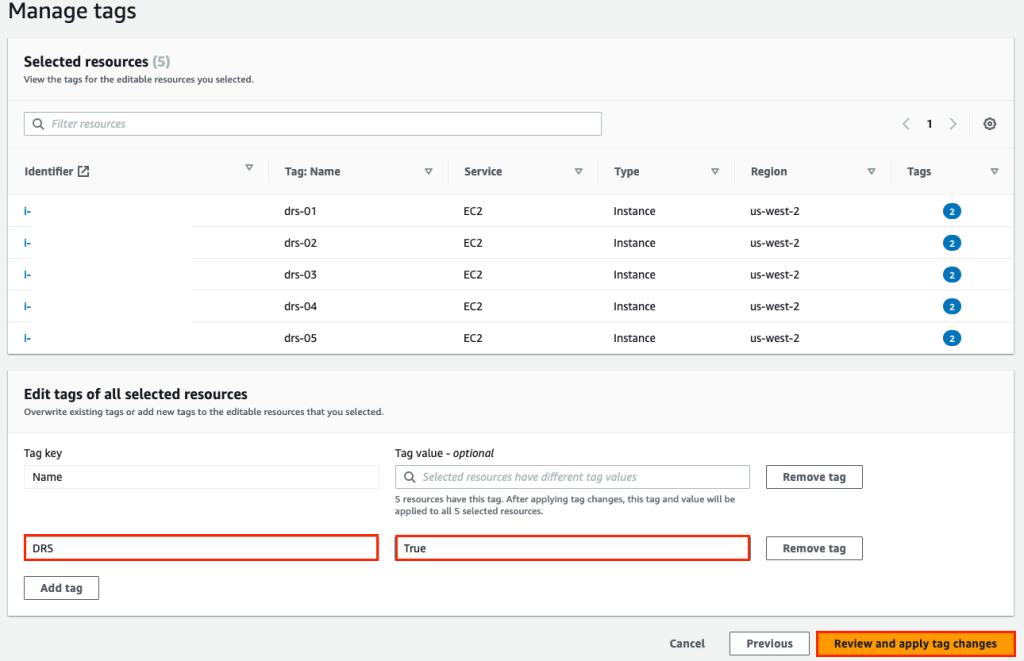Return to previous step with Previous button
Screen dimensions: 1024x661
(x=769, y=643)
